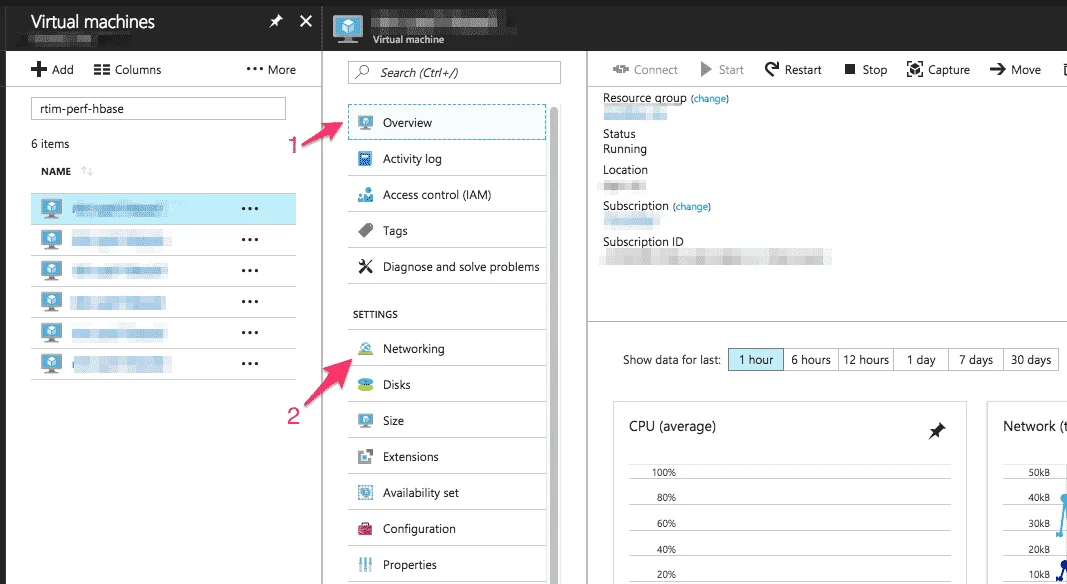Screen dimensions: 1067x584
Task: Click the Add plus icon
Action: pos(39,69)
